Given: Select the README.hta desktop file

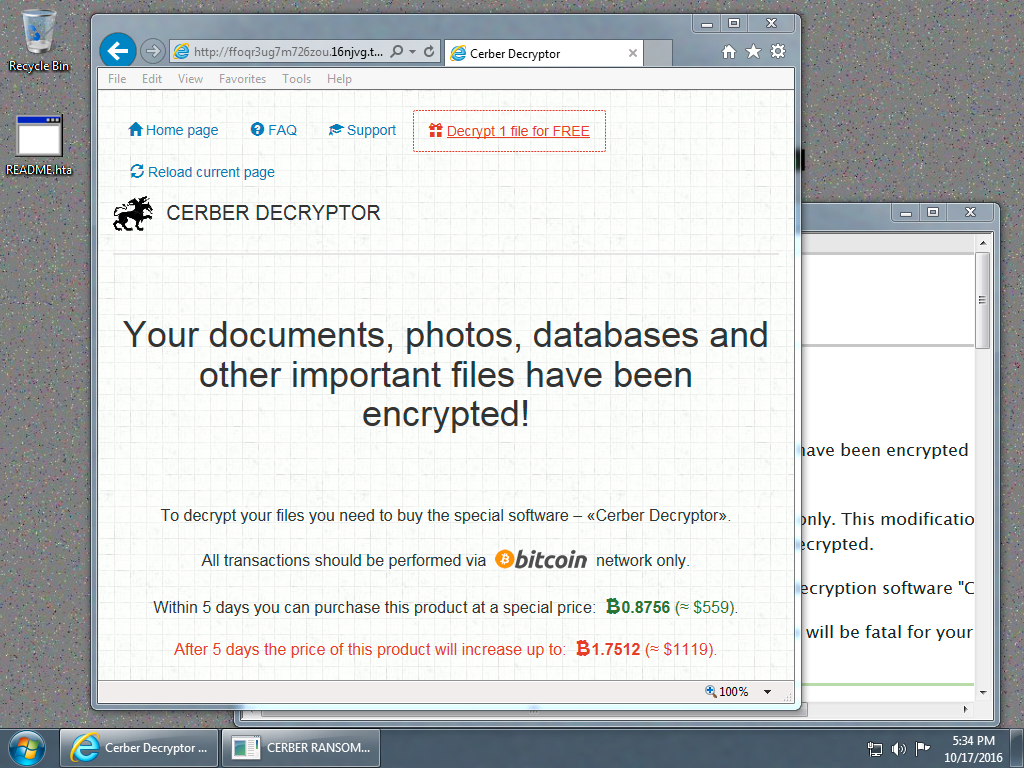Looking at the screenshot, I should pyautogui.click(x=39, y=146).
